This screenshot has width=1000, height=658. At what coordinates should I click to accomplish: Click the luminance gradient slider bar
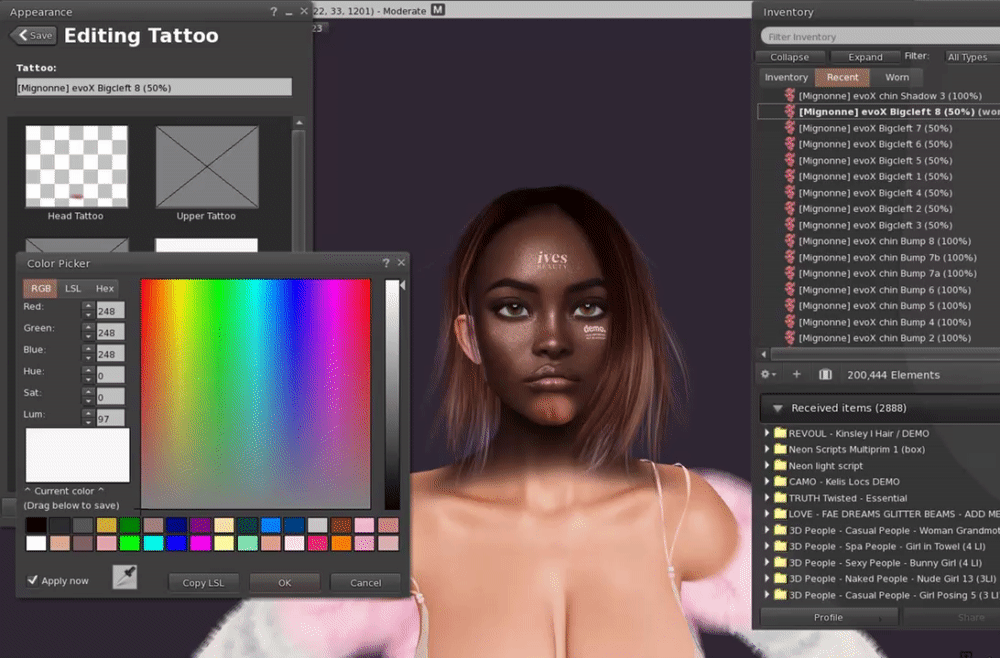392,394
